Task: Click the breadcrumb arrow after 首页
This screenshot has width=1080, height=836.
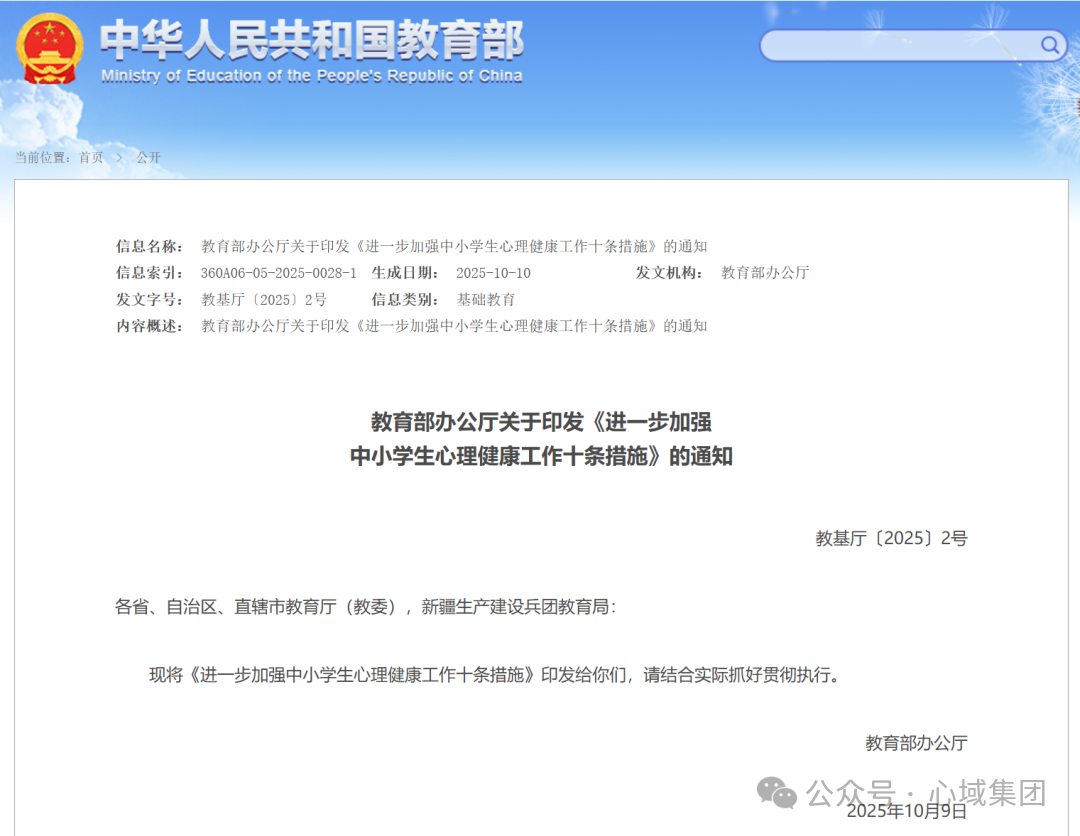Action: click(x=120, y=158)
